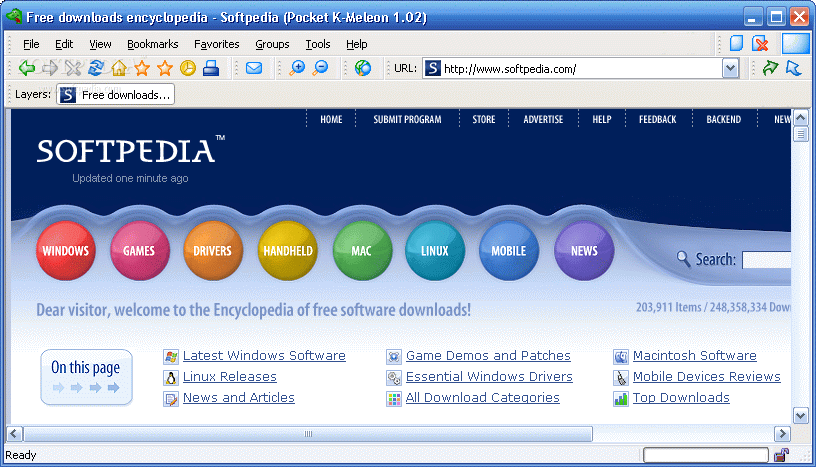Open the Macintosh Software link

coord(694,356)
